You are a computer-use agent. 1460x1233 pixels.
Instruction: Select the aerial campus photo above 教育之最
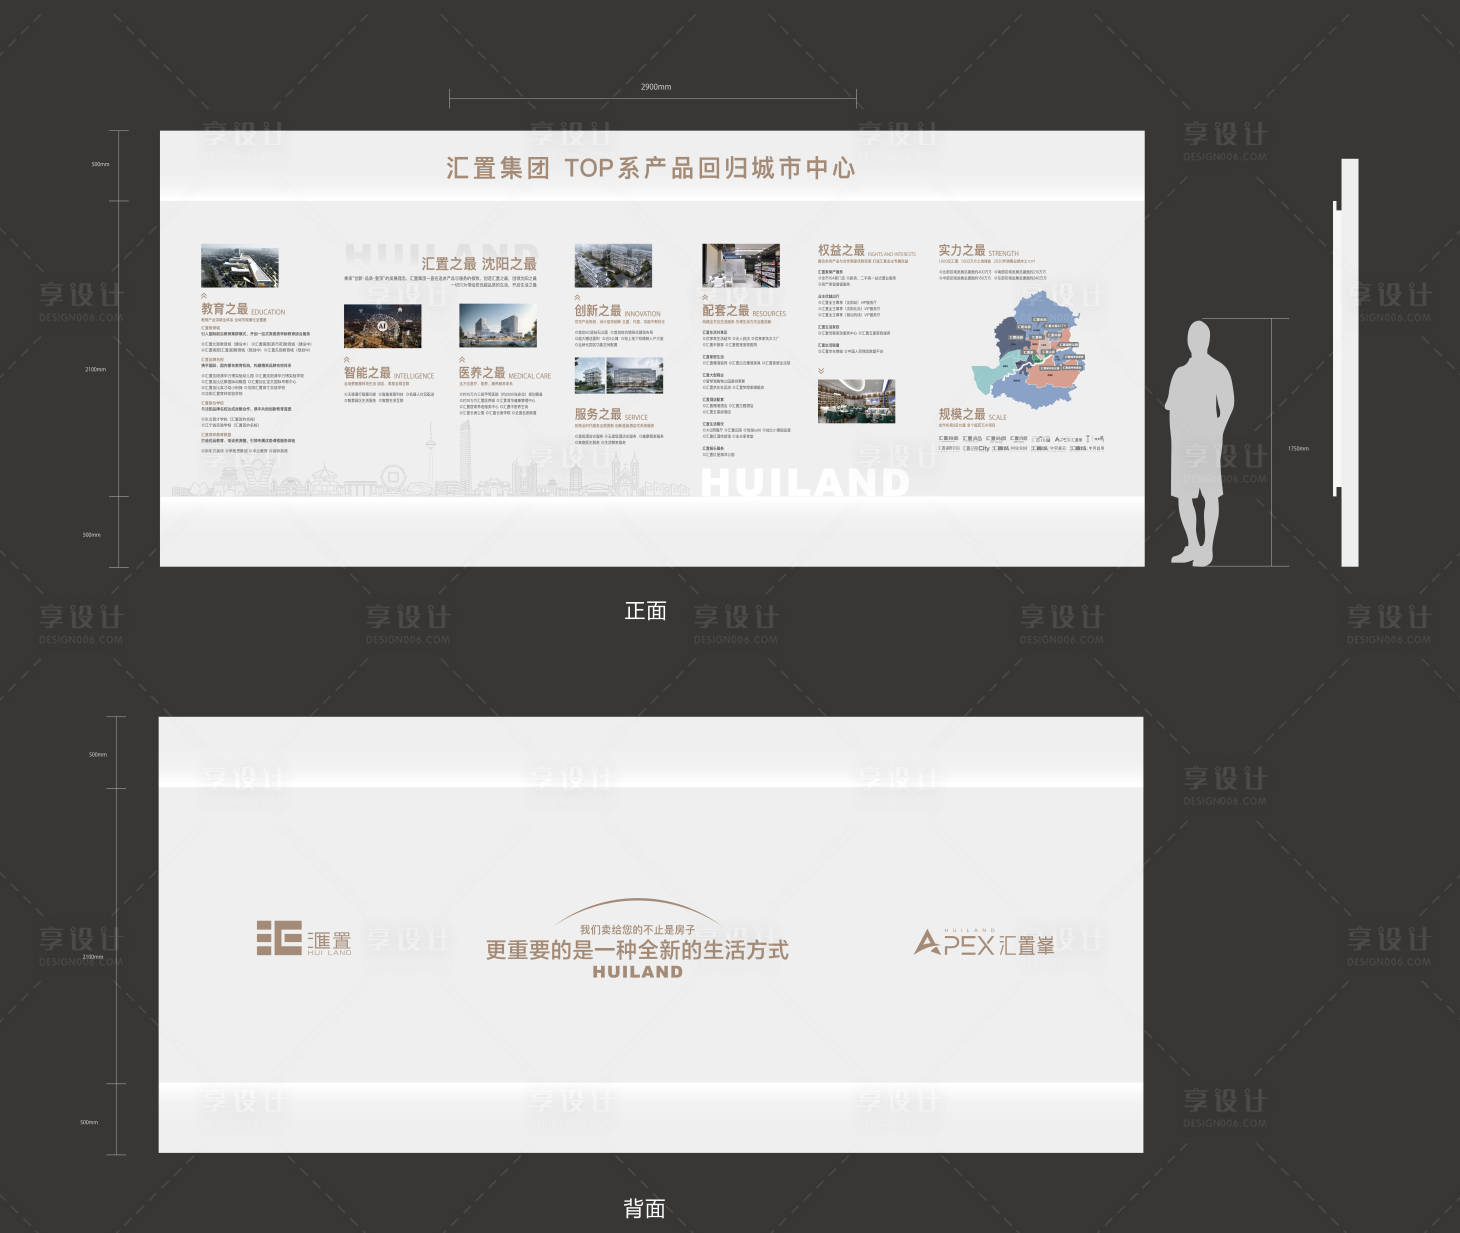point(240,266)
